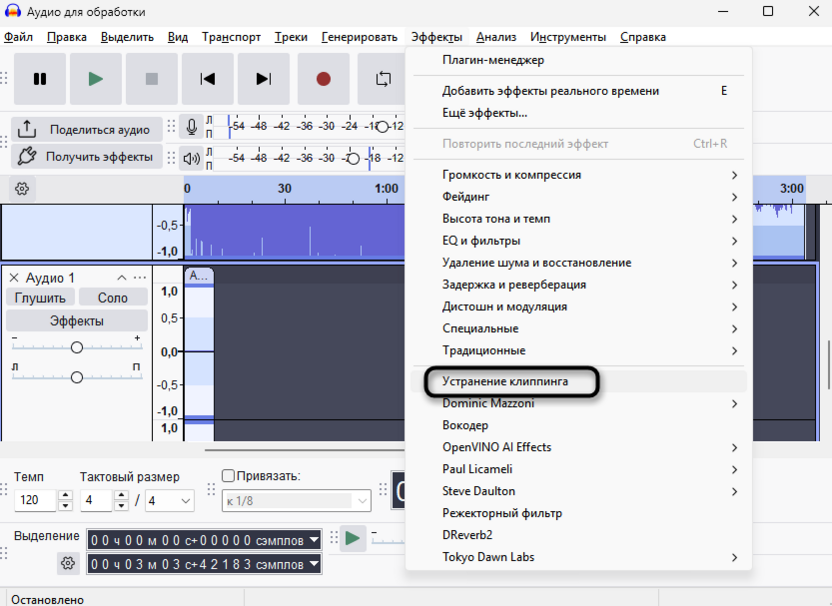Click the microphone record meter icon
The image size is (832, 606).
tap(192, 127)
